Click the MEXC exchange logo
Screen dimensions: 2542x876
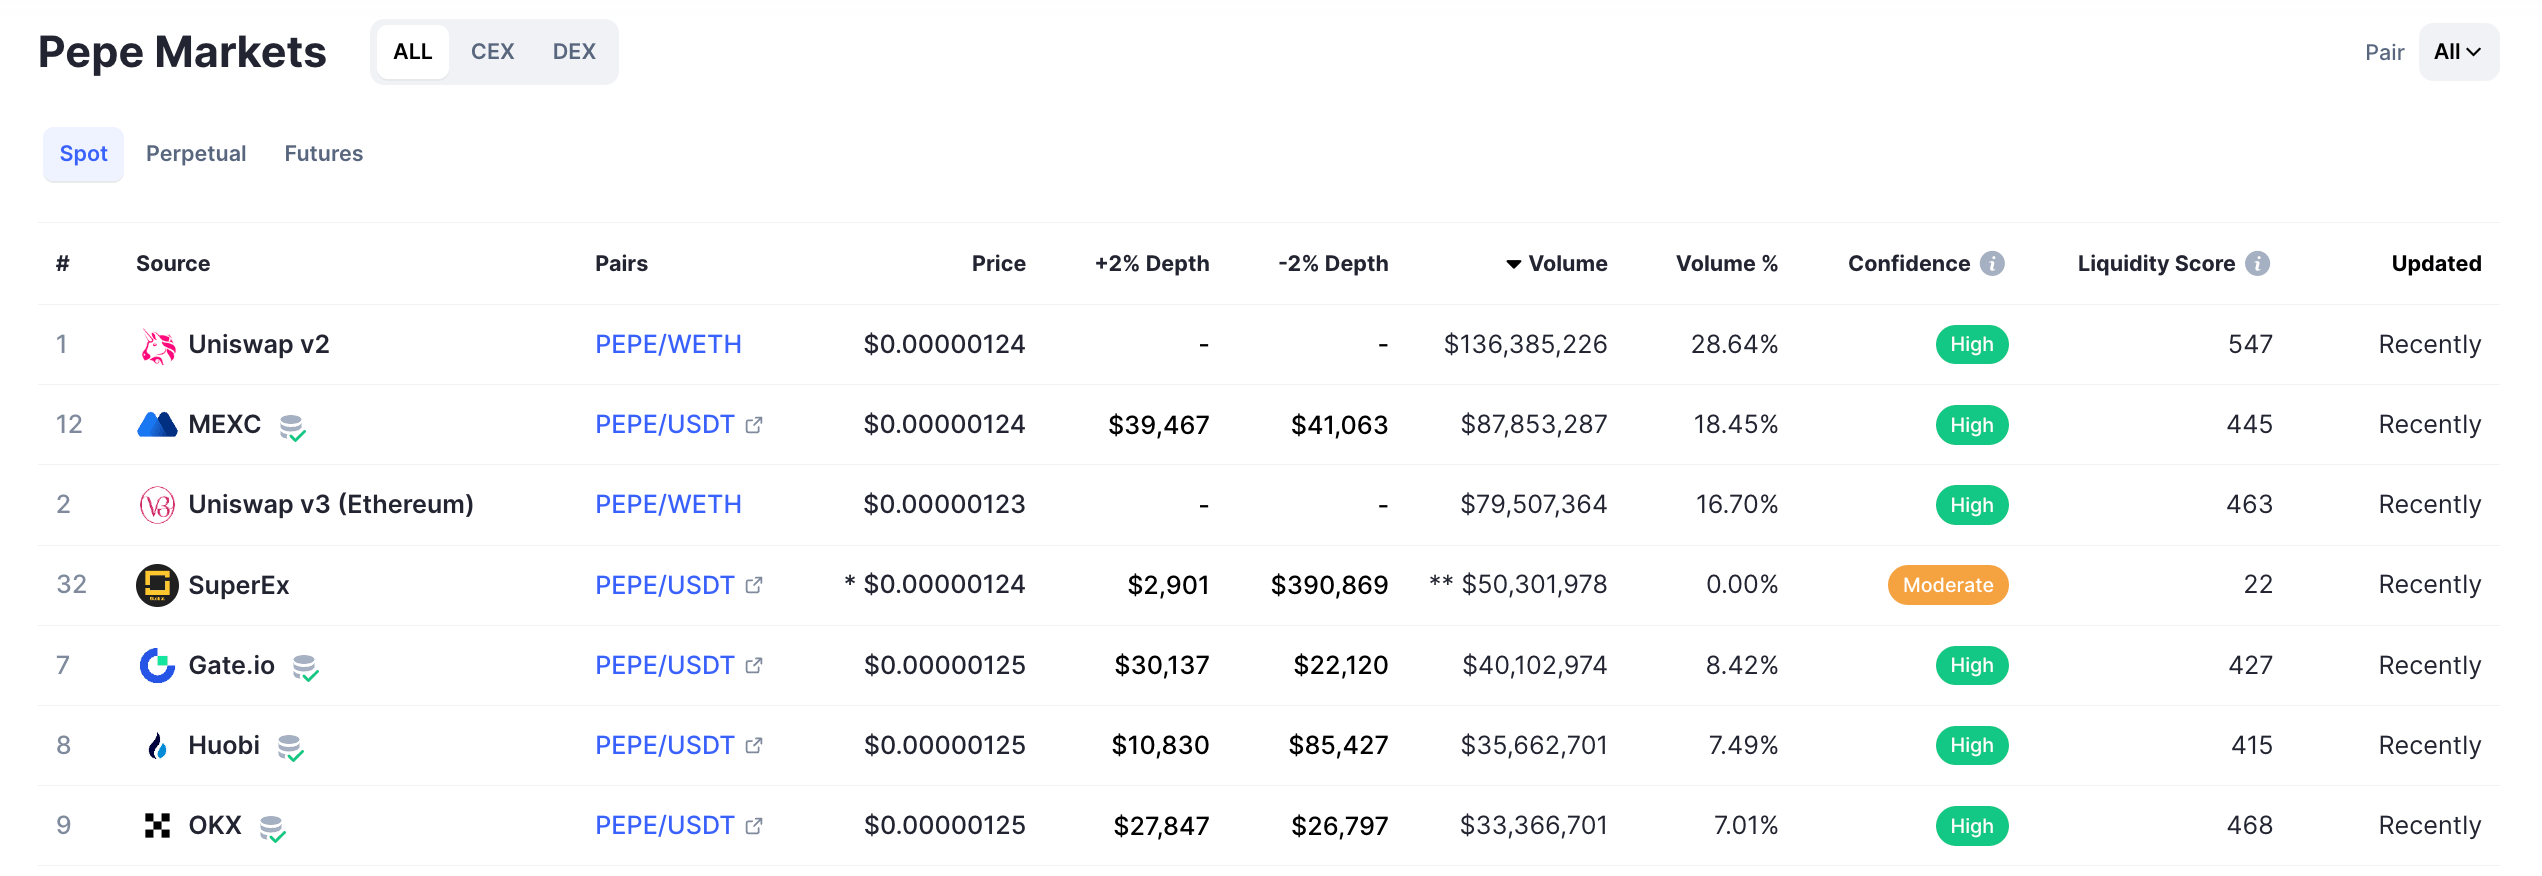(157, 425)
